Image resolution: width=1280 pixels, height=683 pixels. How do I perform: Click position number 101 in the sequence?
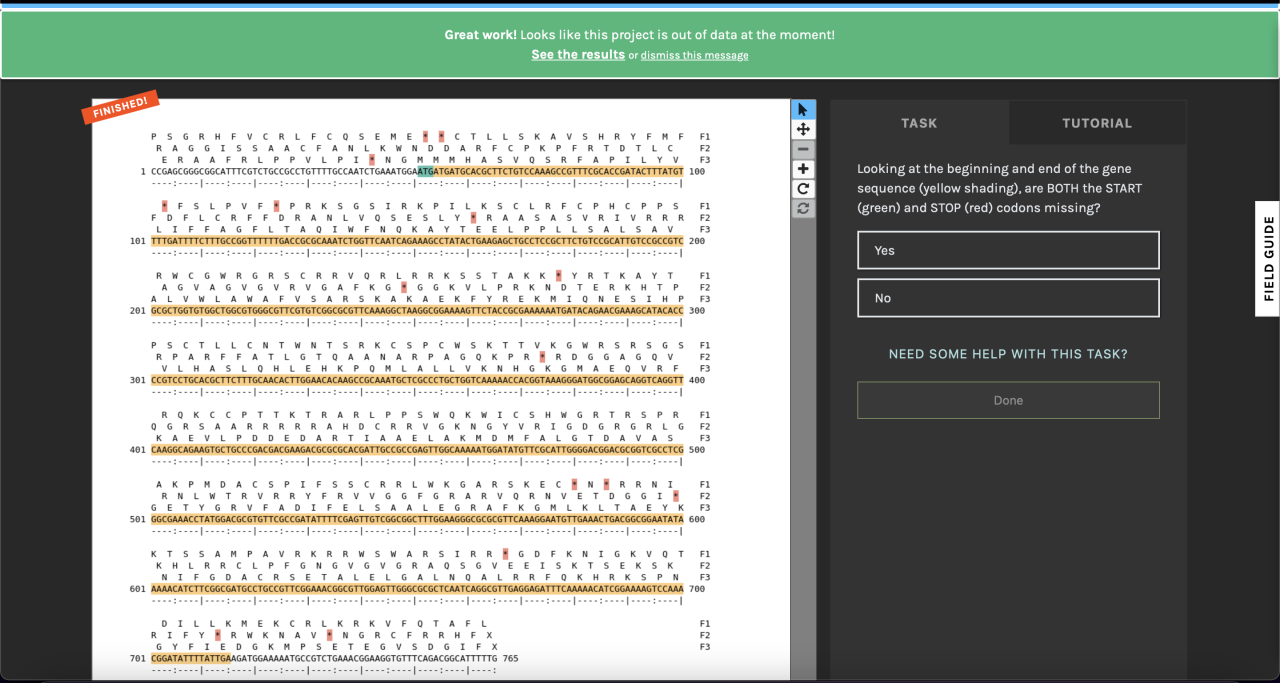(x=138, y=241)
